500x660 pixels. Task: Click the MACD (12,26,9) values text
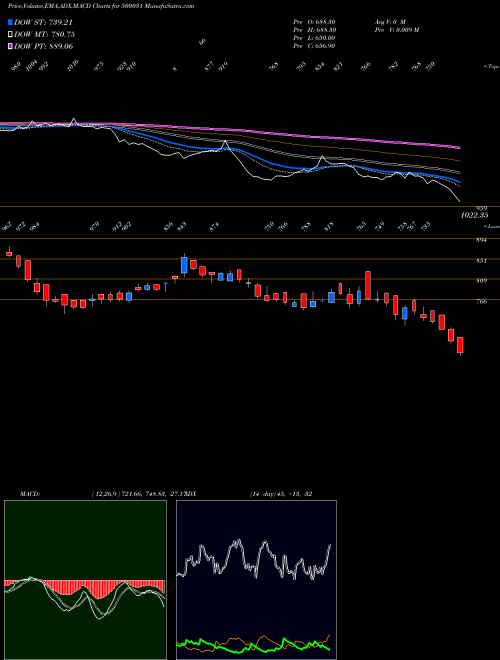coord(137,493)
